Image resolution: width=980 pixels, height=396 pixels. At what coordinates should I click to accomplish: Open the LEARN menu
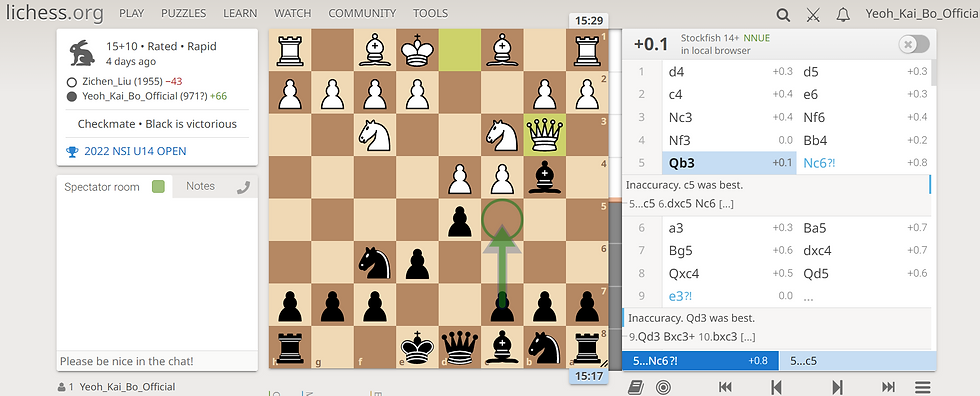tap(240, 13)
